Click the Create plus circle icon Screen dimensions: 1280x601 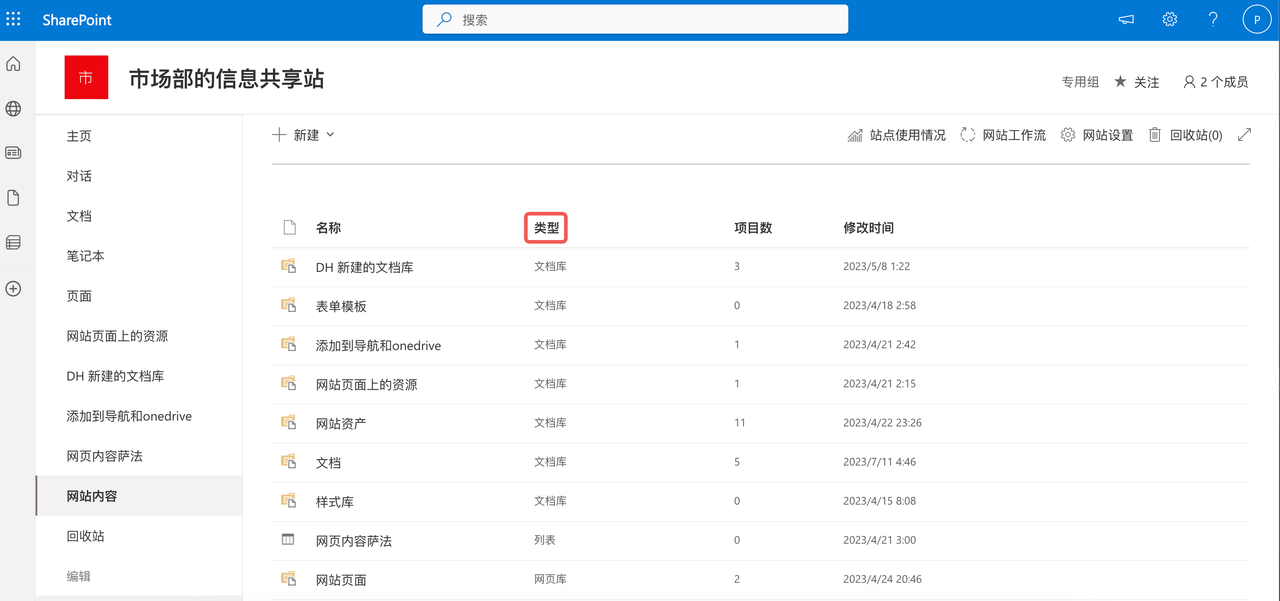(13, 288)
